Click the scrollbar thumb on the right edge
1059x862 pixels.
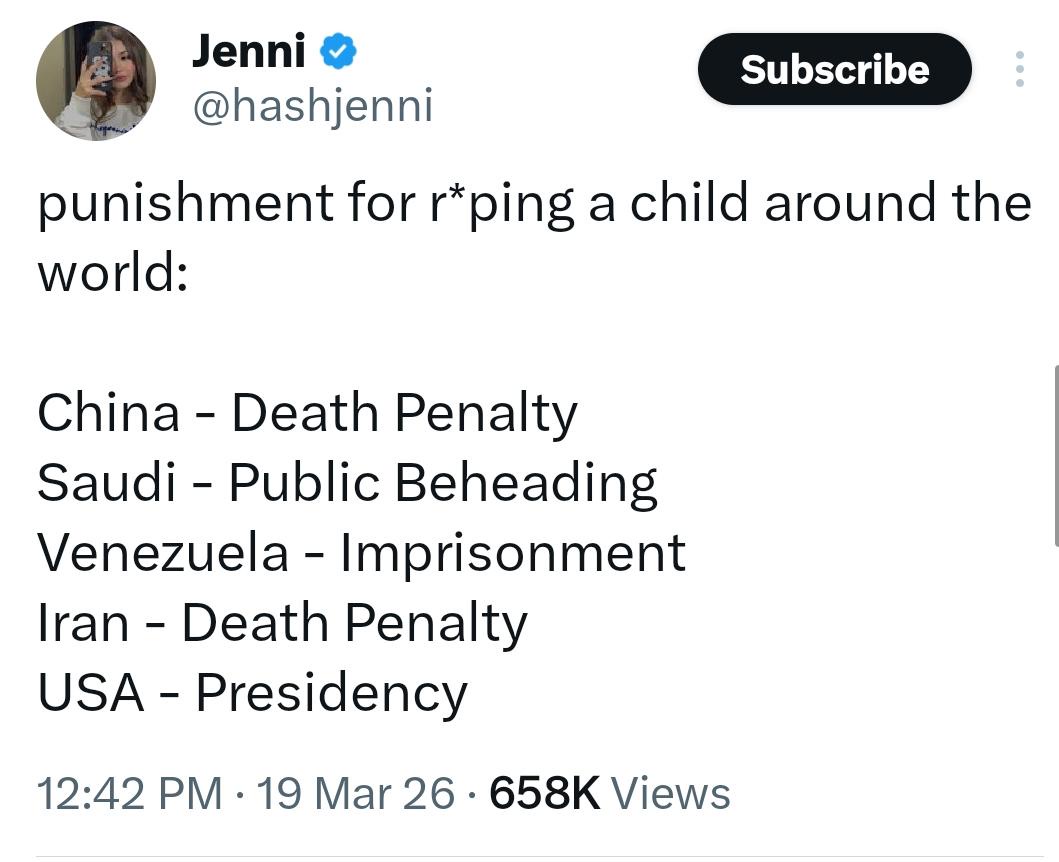tap(1056, 455)
